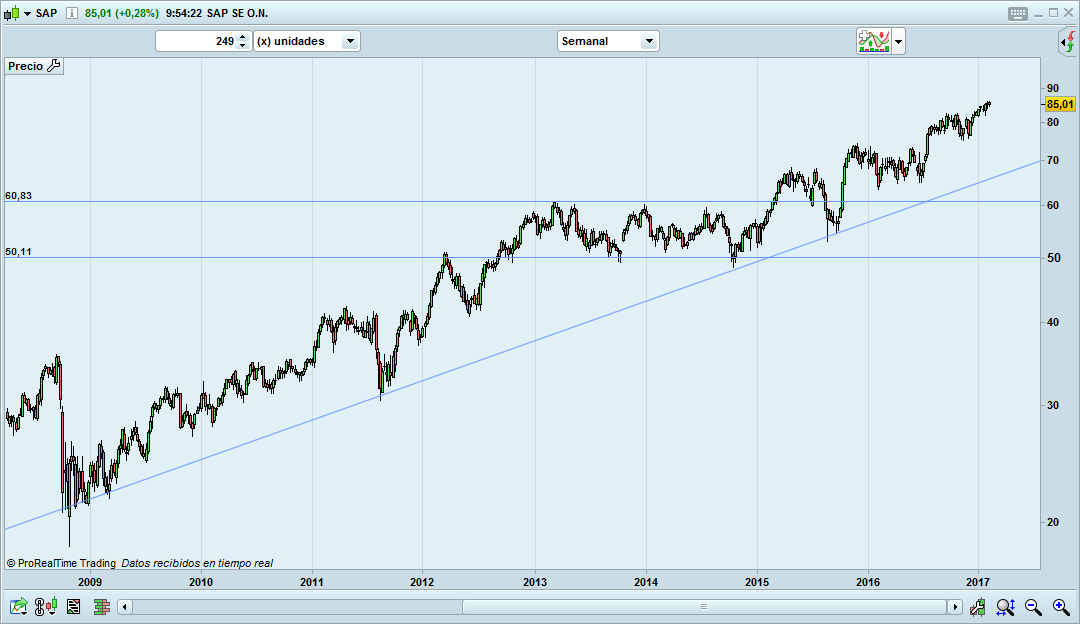Click the virtual keyboard icon in titlebar
The height and width of the screenshot is (624, 1080).
[1016, 13]
